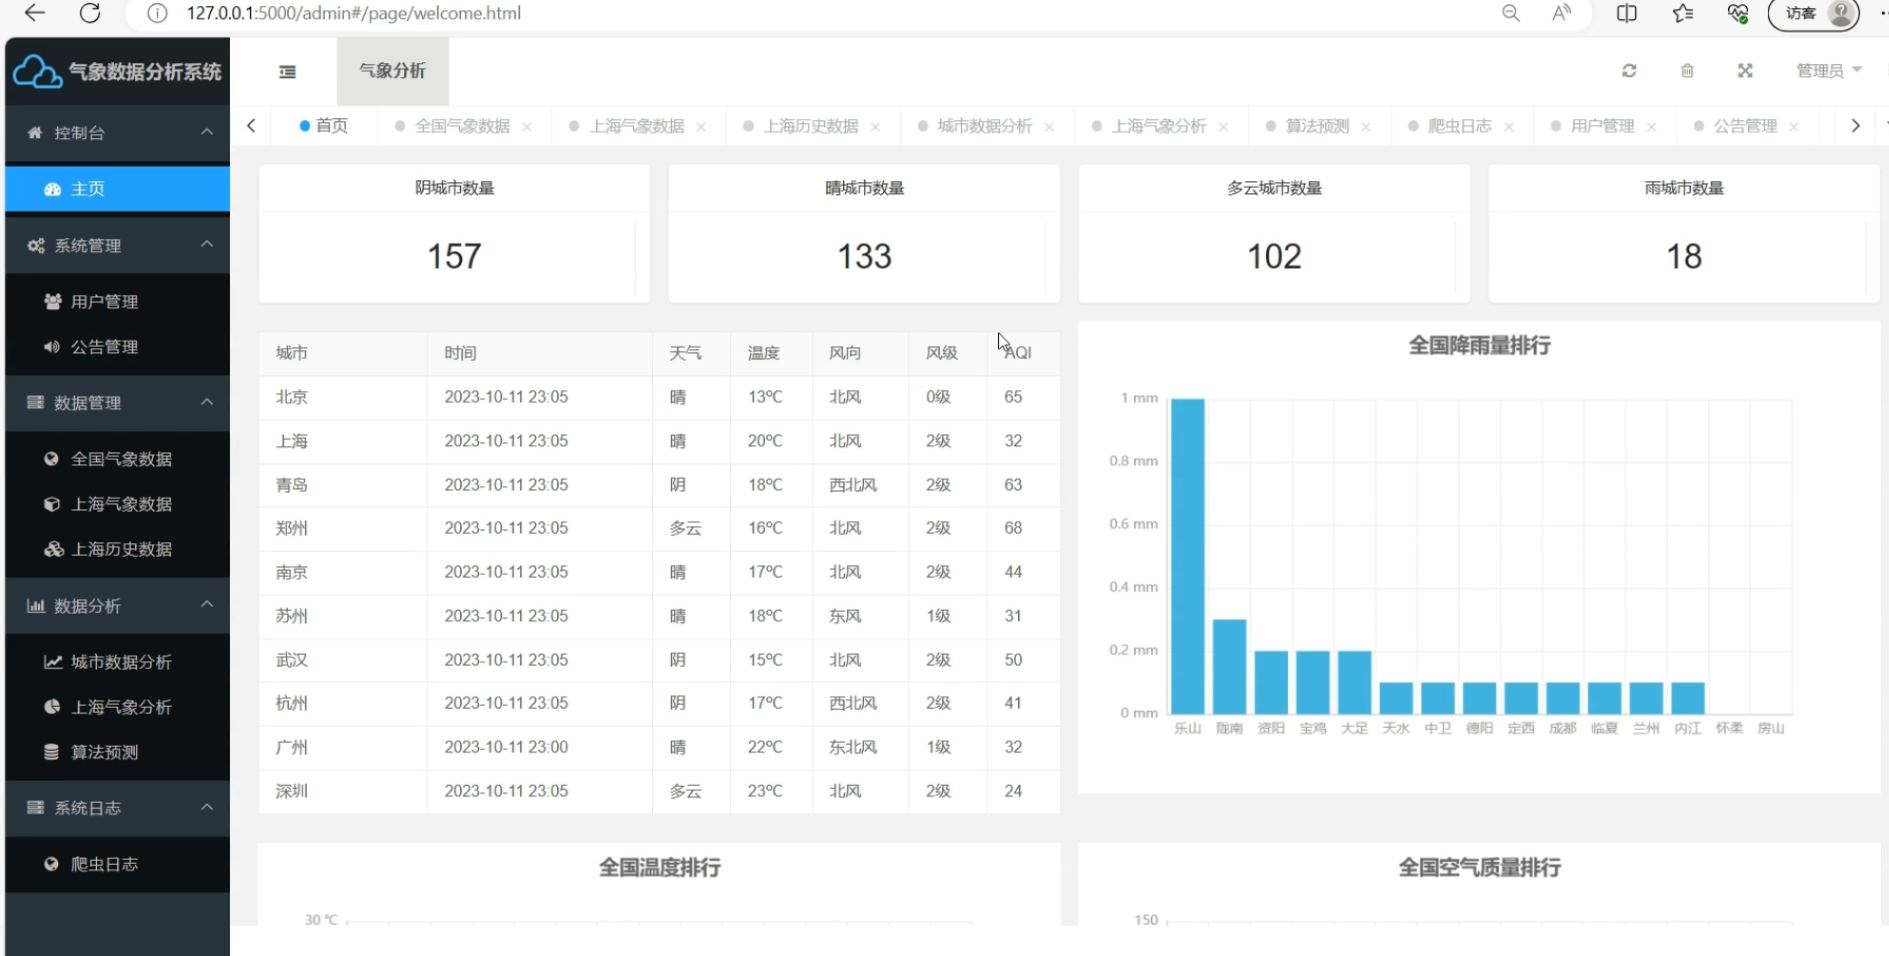Image resolution: width=1889 pixels, height=956 pixels.
Task: Close the 上海气象分析 tab
Action: [x=1224, y=127]
